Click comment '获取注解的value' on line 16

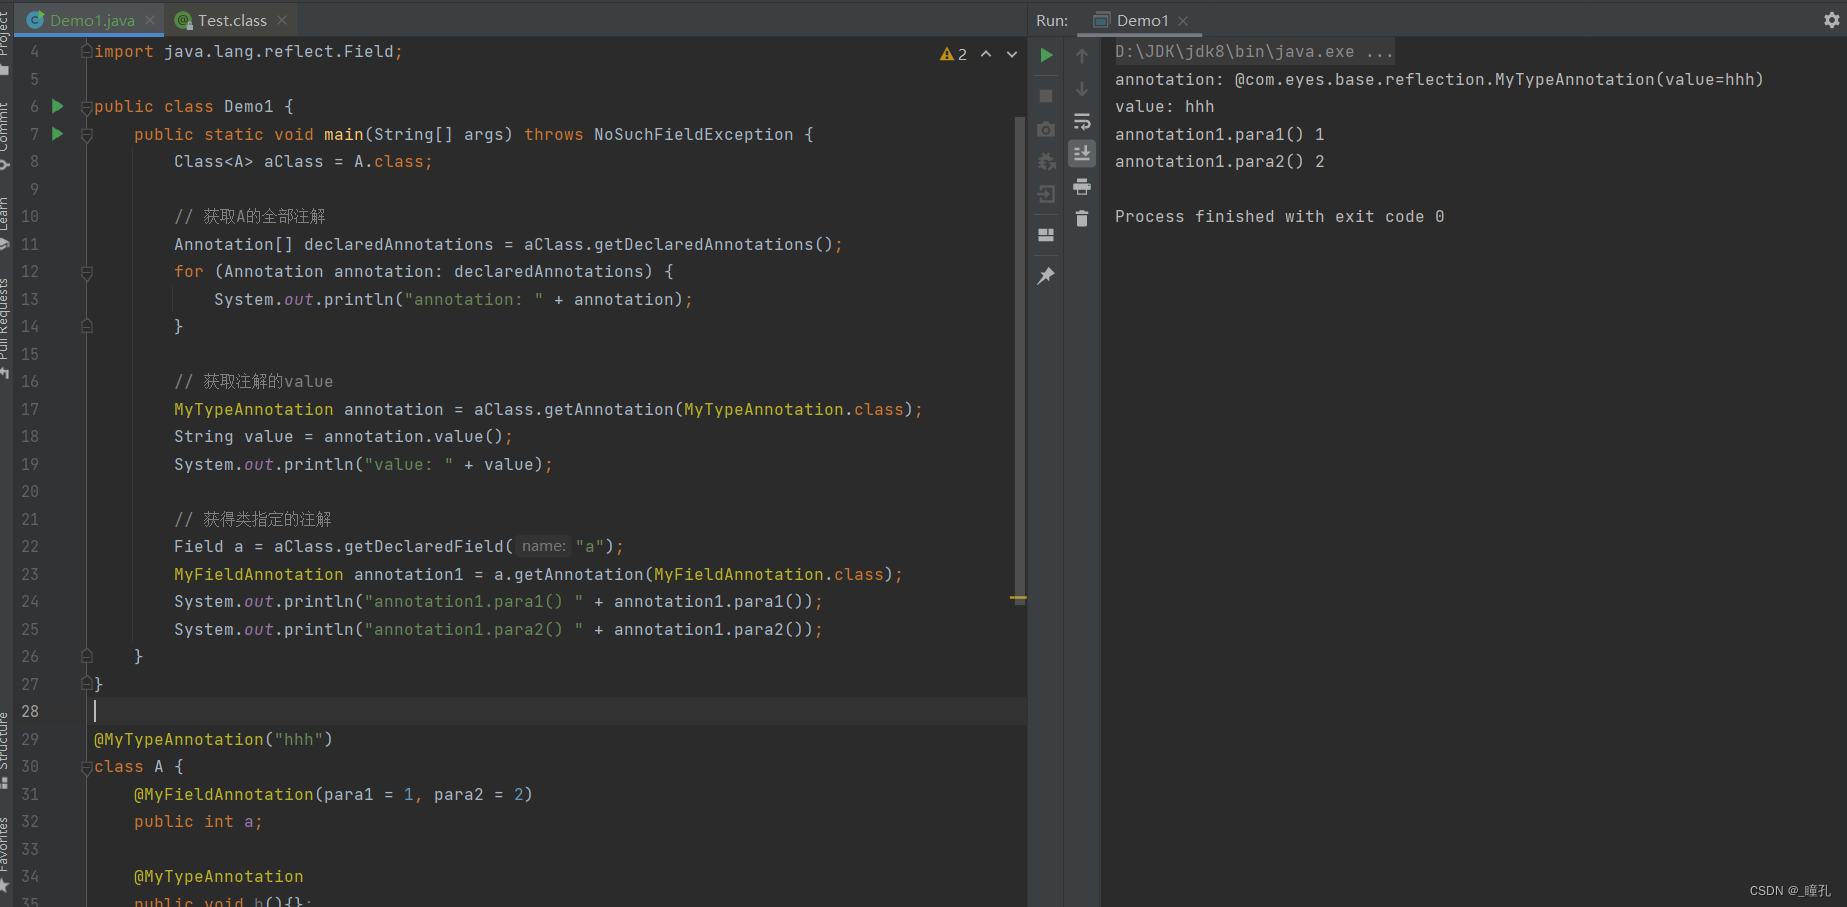pos(253,381)
